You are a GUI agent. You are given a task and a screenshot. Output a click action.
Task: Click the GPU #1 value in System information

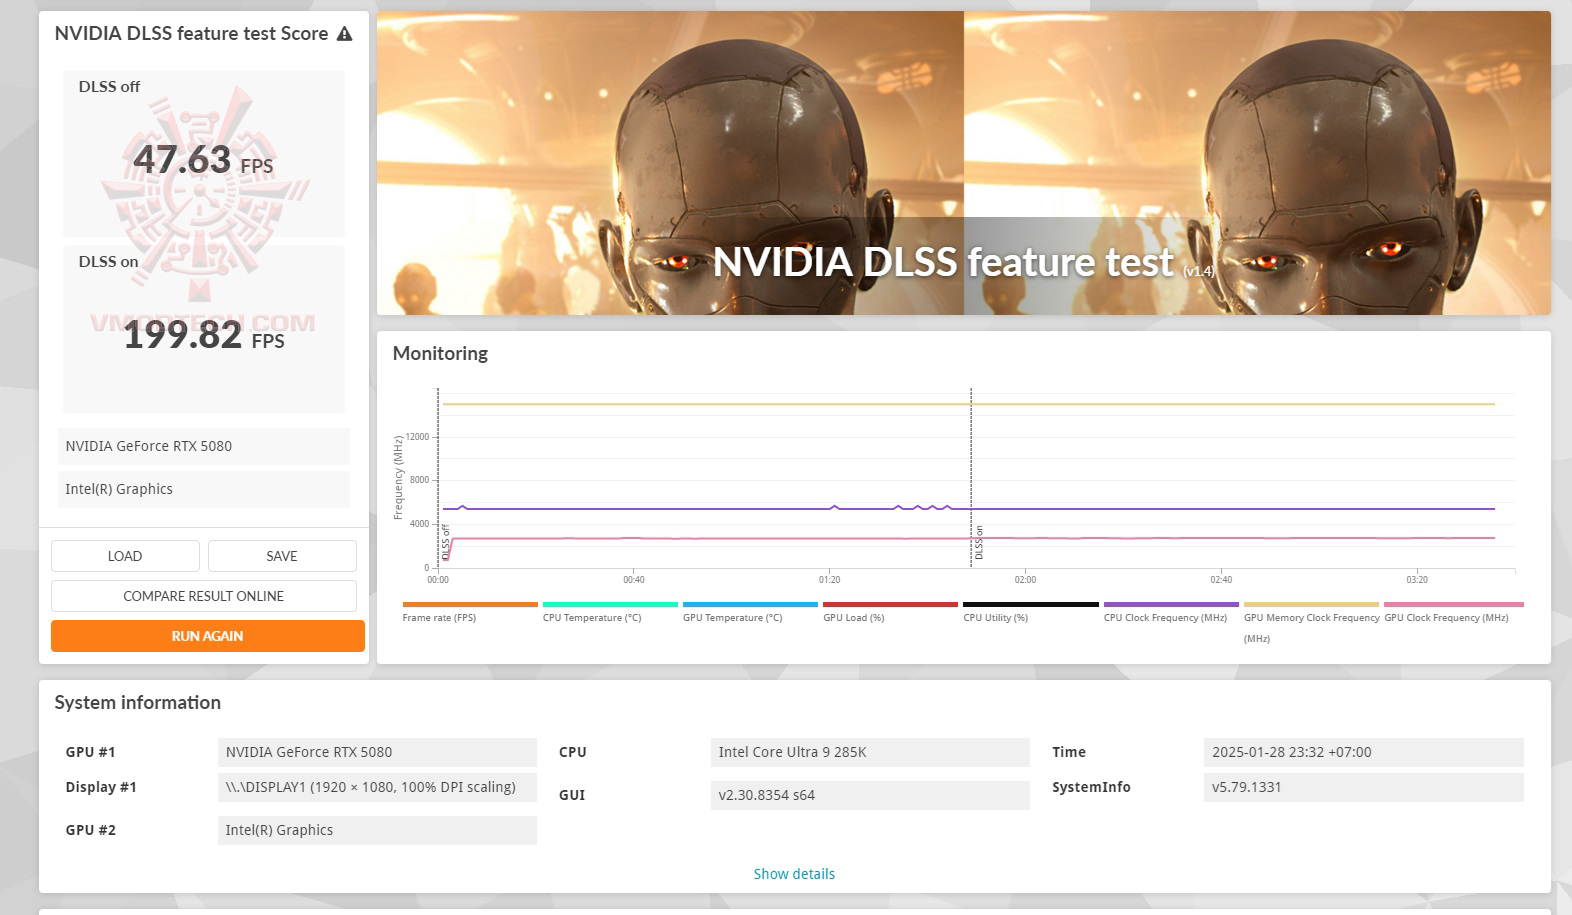[377, 752]
